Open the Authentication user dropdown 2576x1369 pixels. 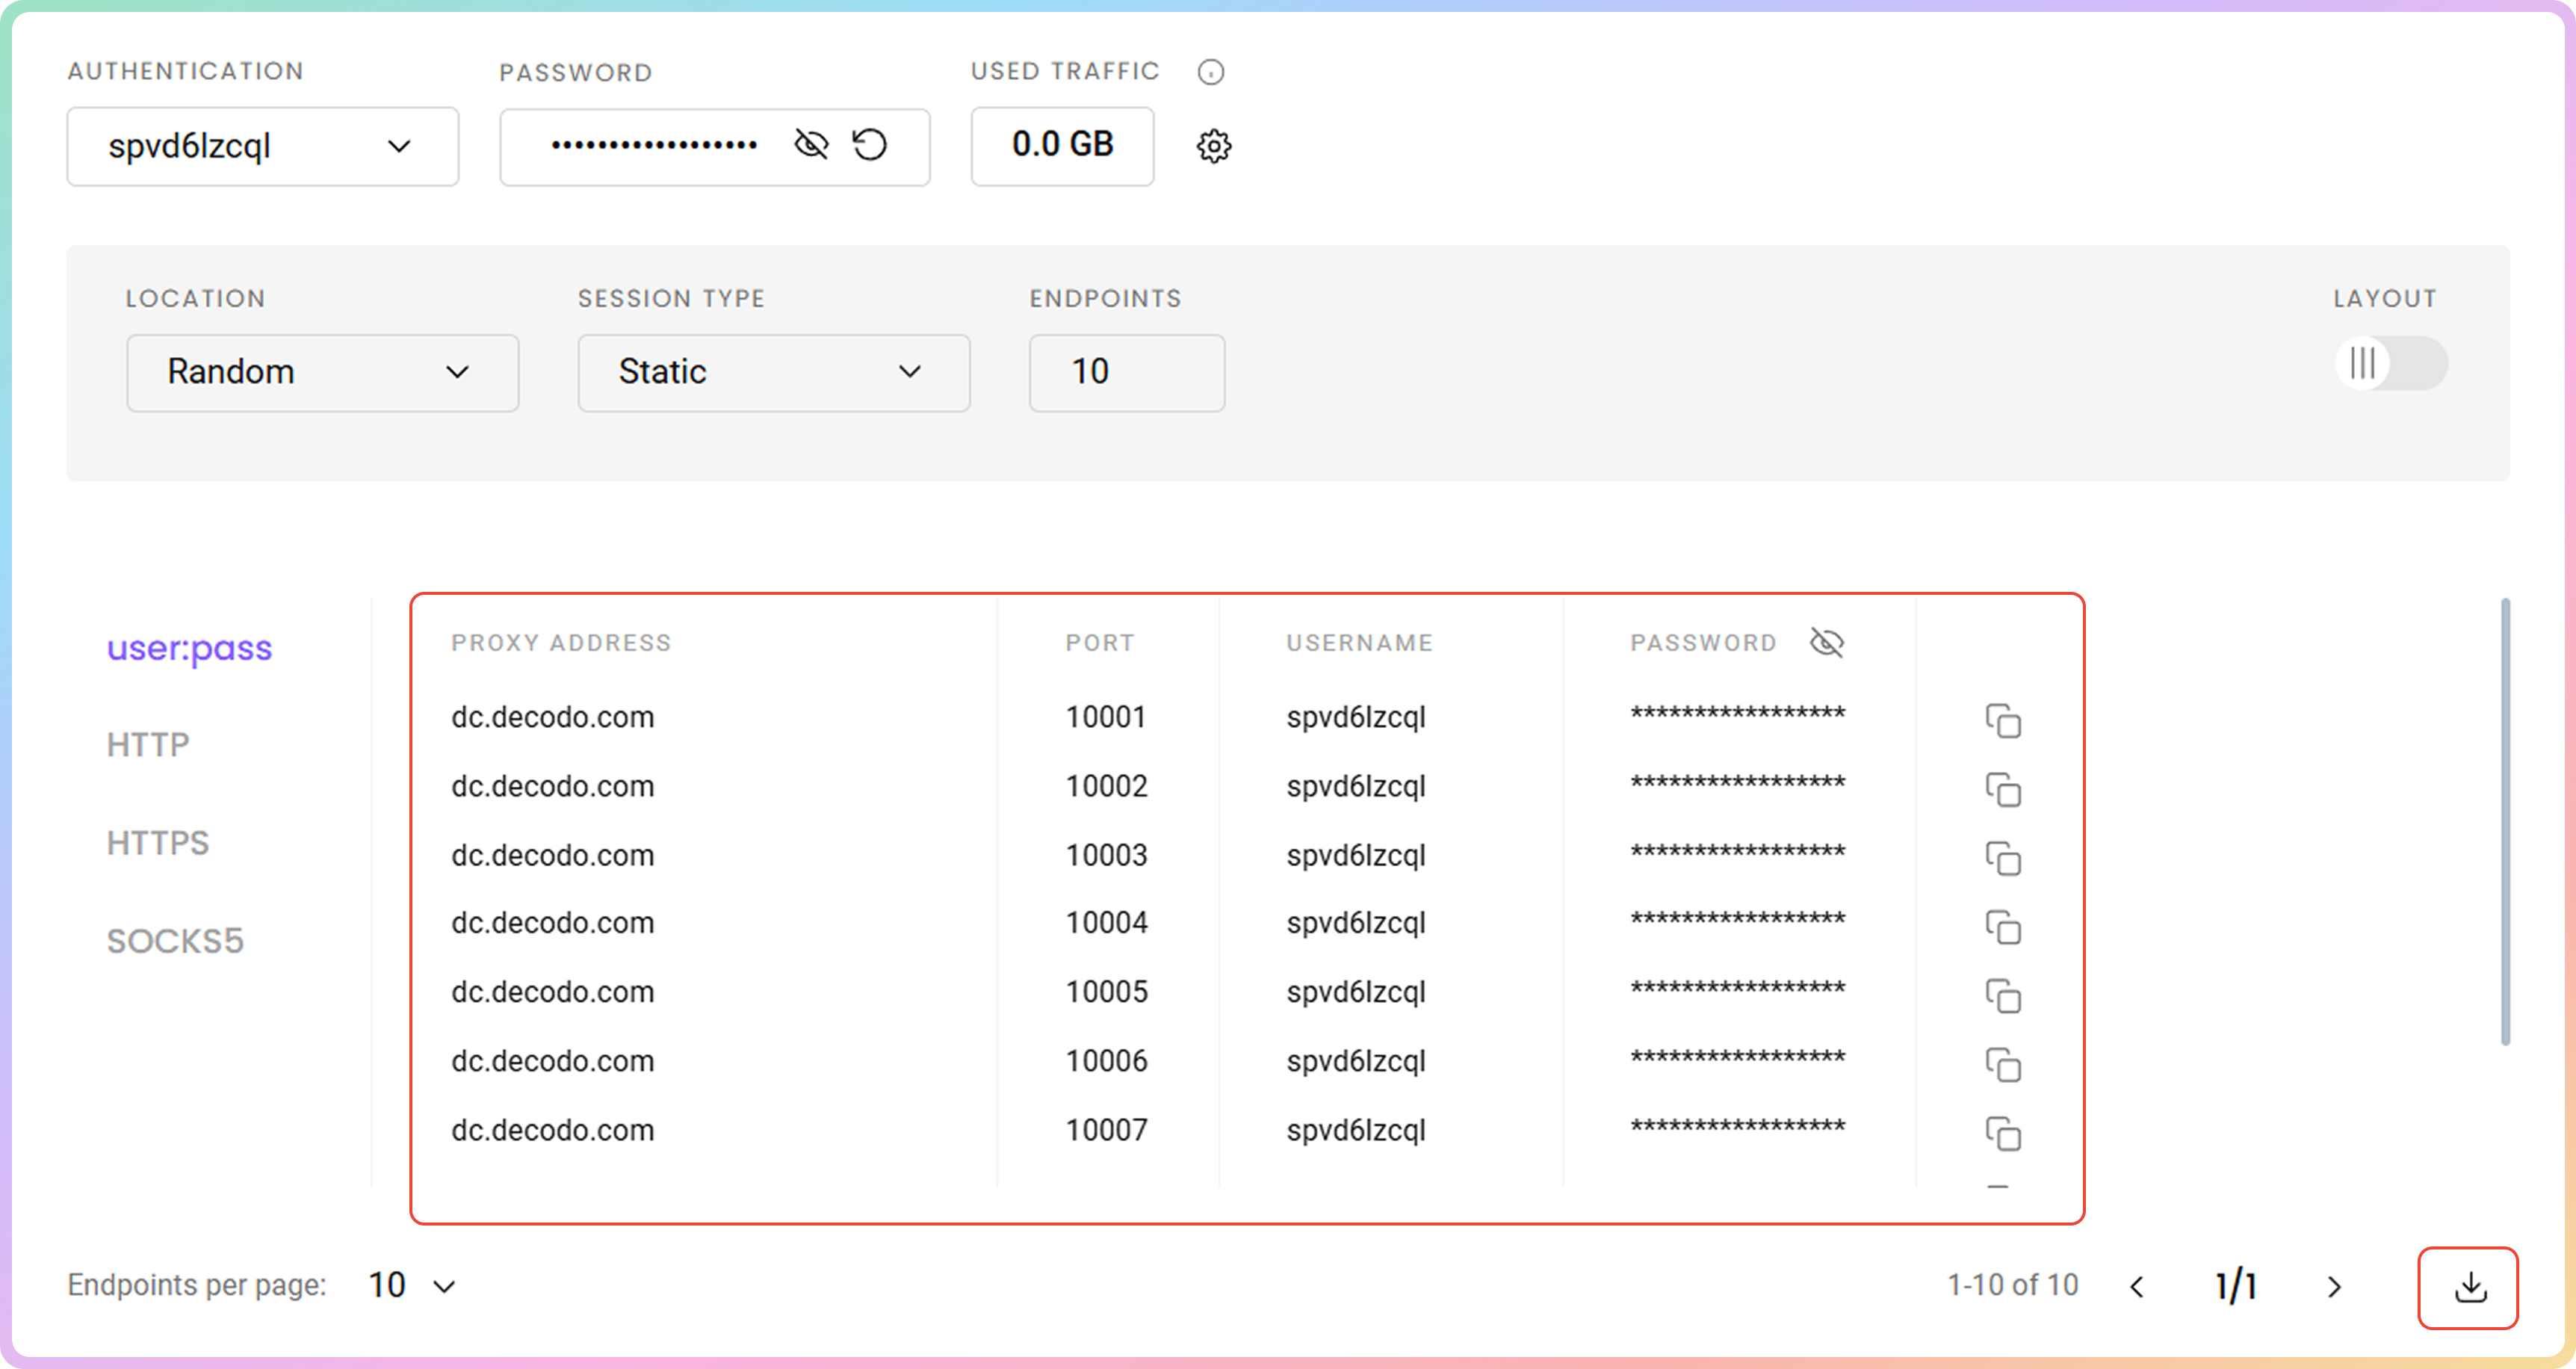(x=263, y=147)
